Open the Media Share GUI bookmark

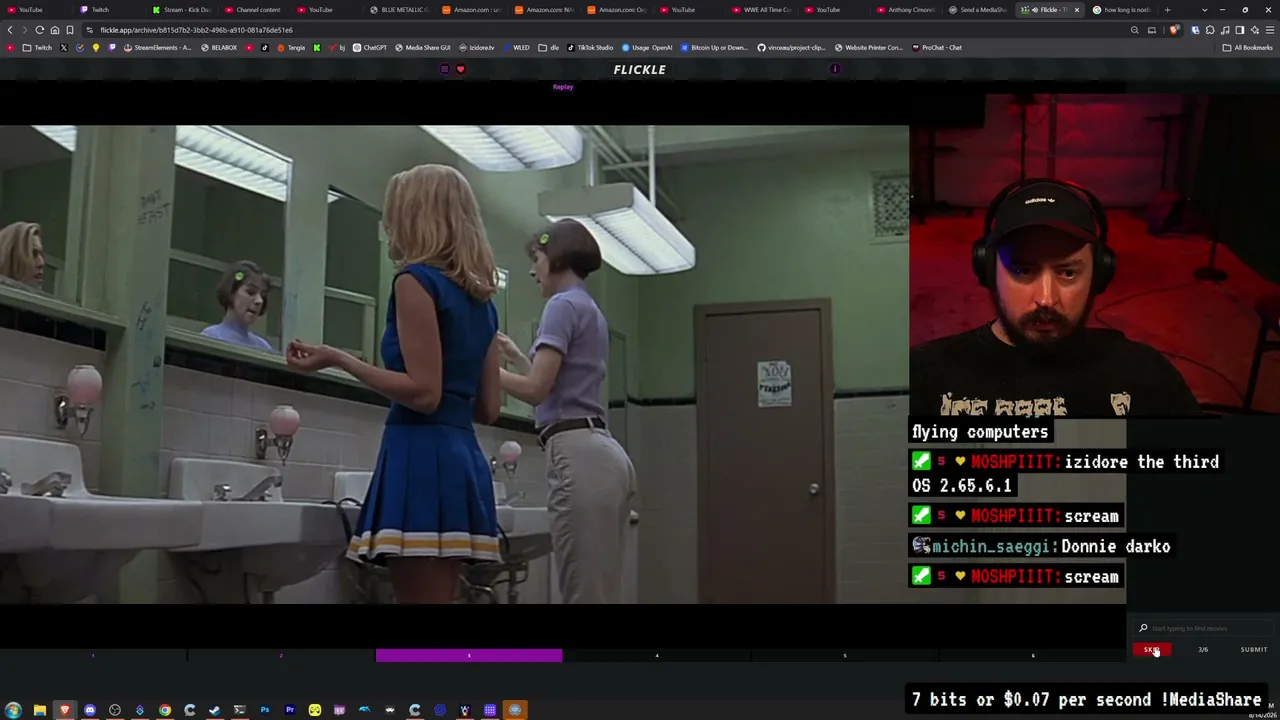coord(423,48)
